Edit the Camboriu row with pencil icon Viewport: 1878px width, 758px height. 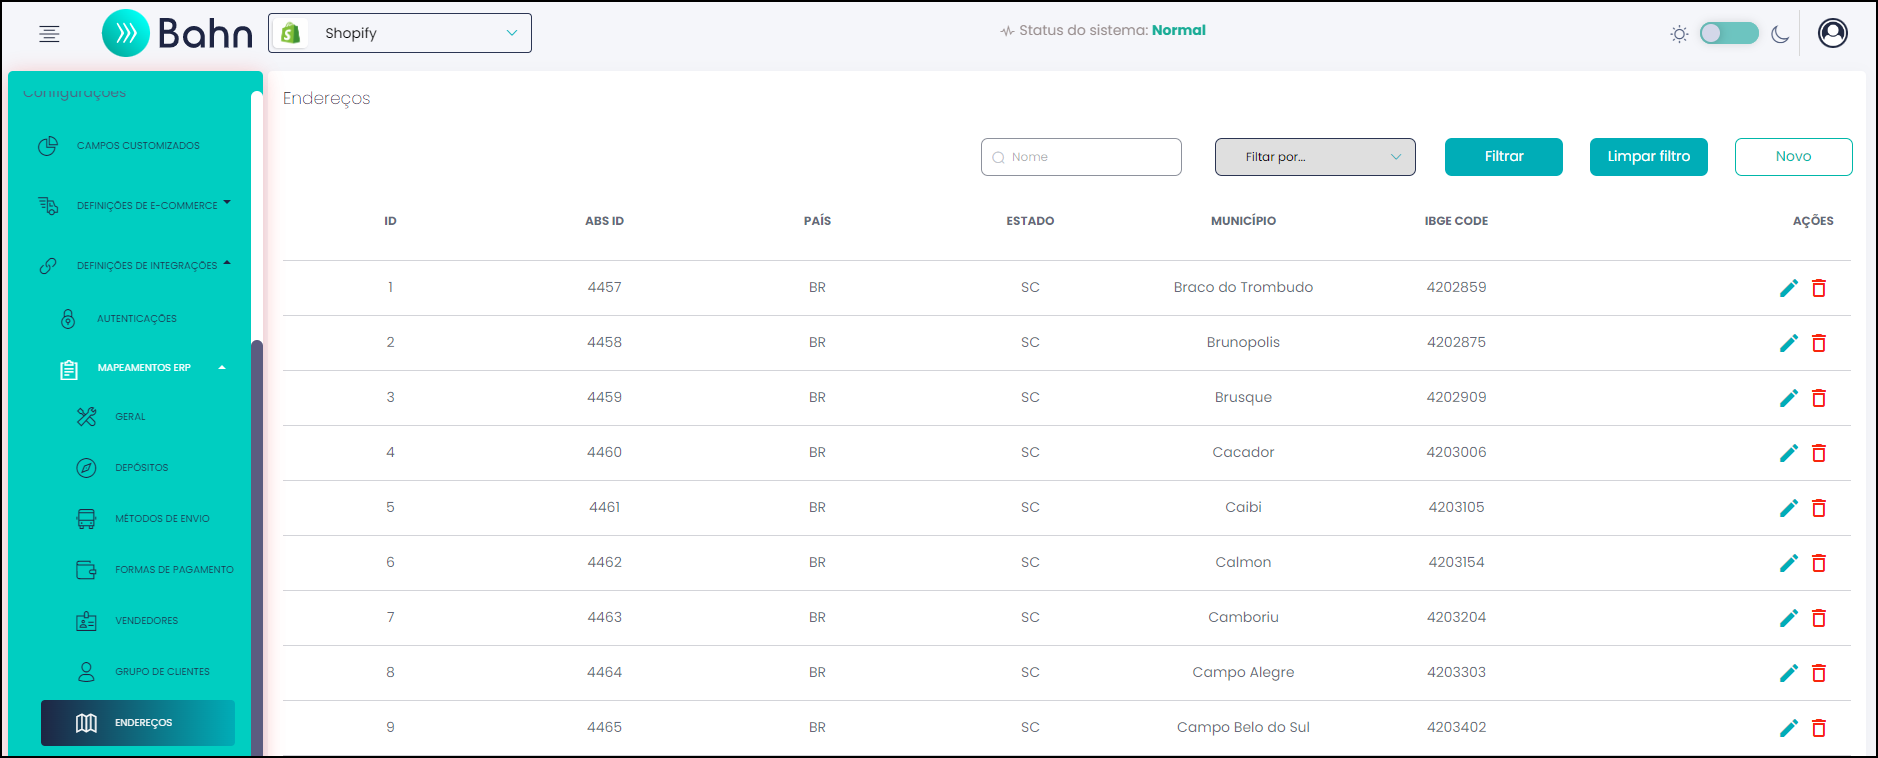1789,618
